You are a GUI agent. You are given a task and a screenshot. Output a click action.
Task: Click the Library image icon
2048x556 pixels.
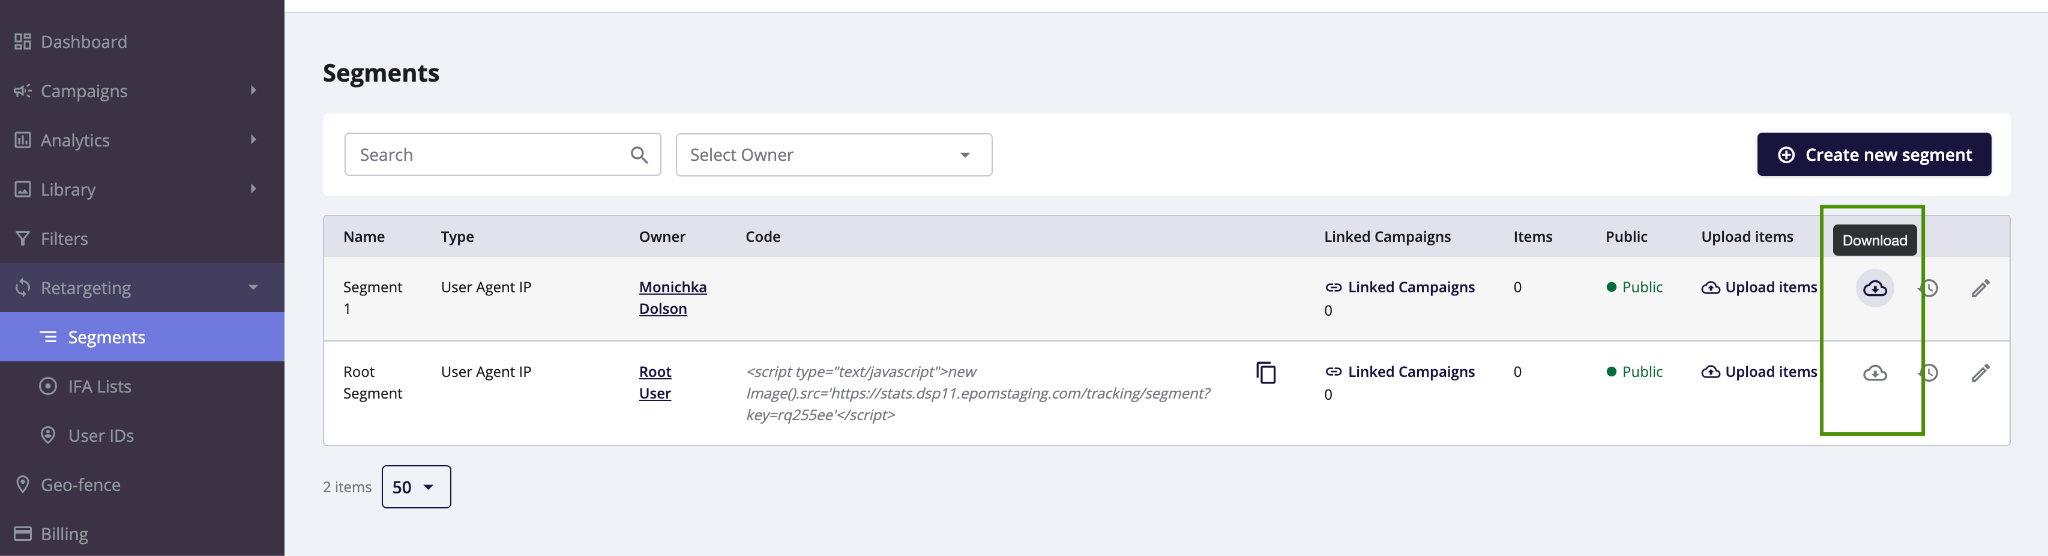coord(22,189)
